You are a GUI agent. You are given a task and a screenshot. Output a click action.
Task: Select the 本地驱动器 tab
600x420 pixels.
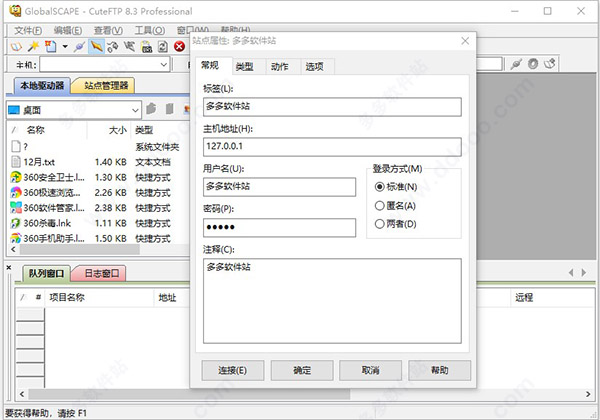coord(42,85)
